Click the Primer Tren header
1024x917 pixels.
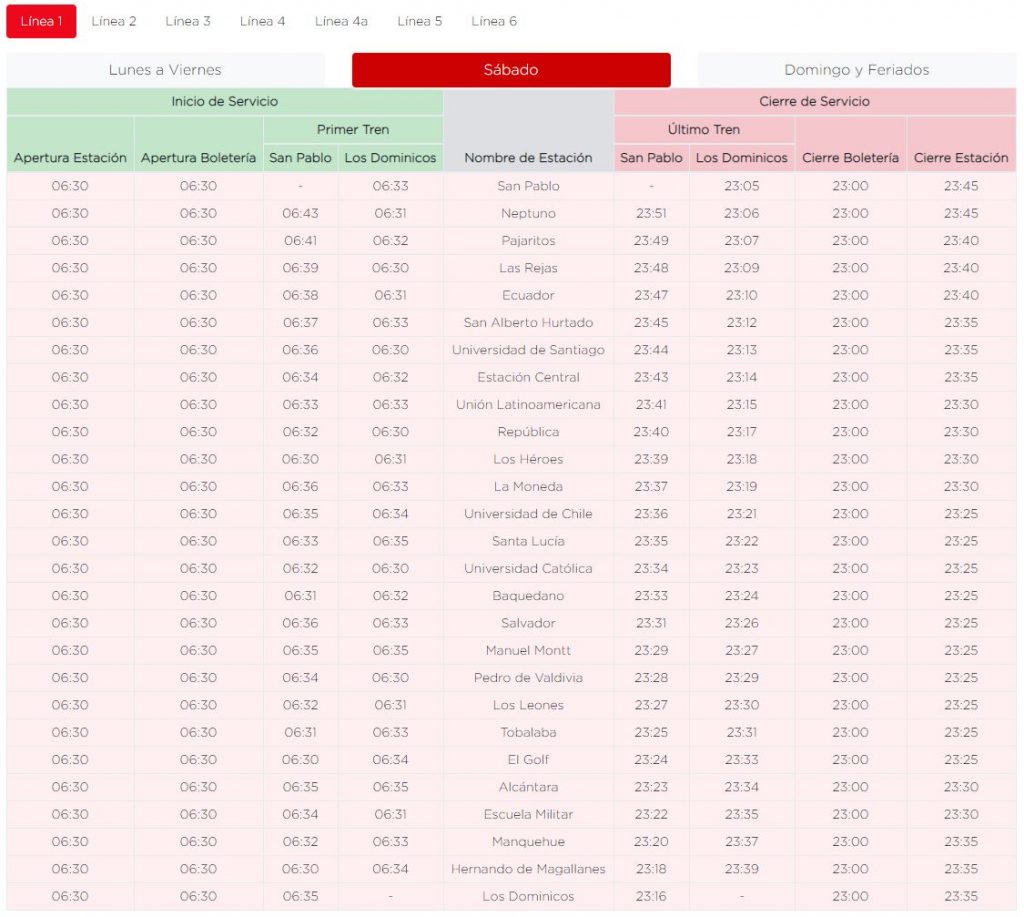point(353,129)
